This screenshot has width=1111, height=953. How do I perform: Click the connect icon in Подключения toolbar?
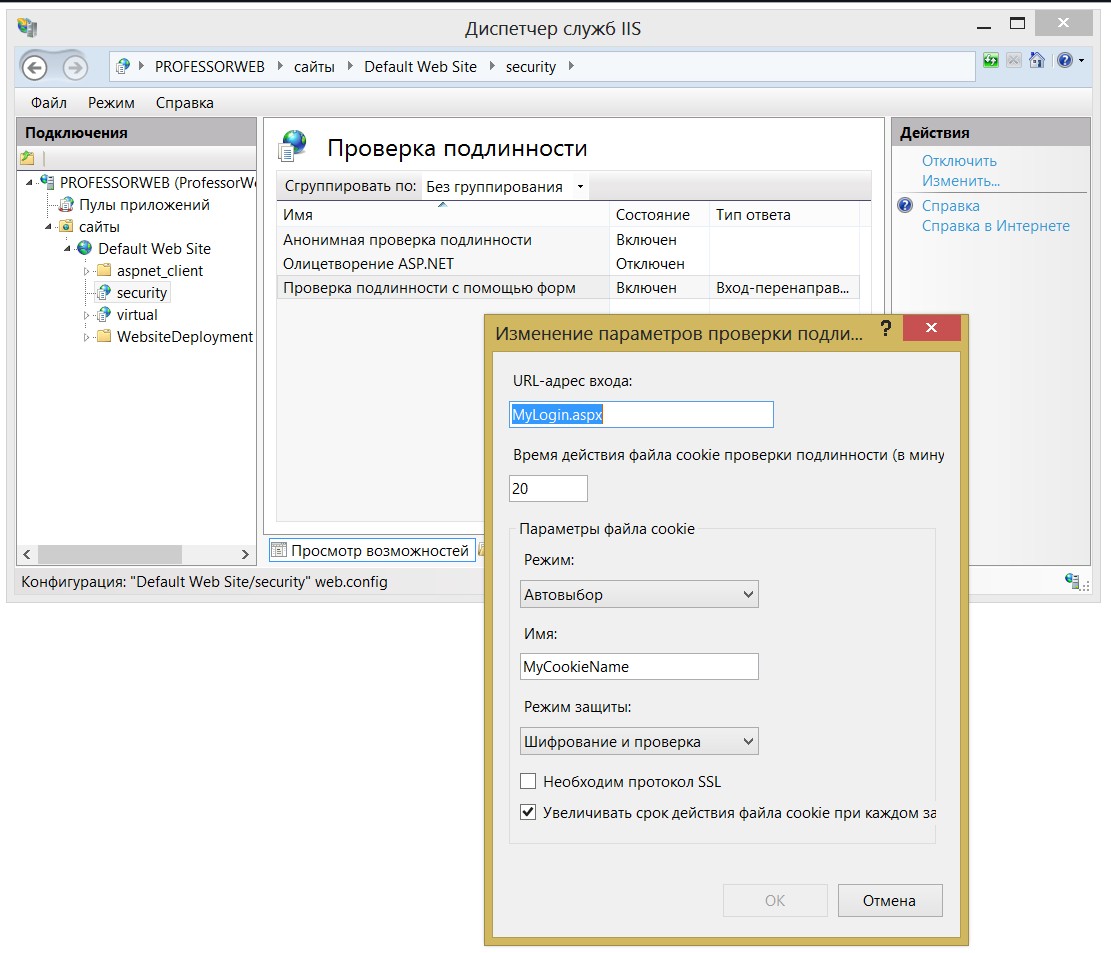click(27, 158)
